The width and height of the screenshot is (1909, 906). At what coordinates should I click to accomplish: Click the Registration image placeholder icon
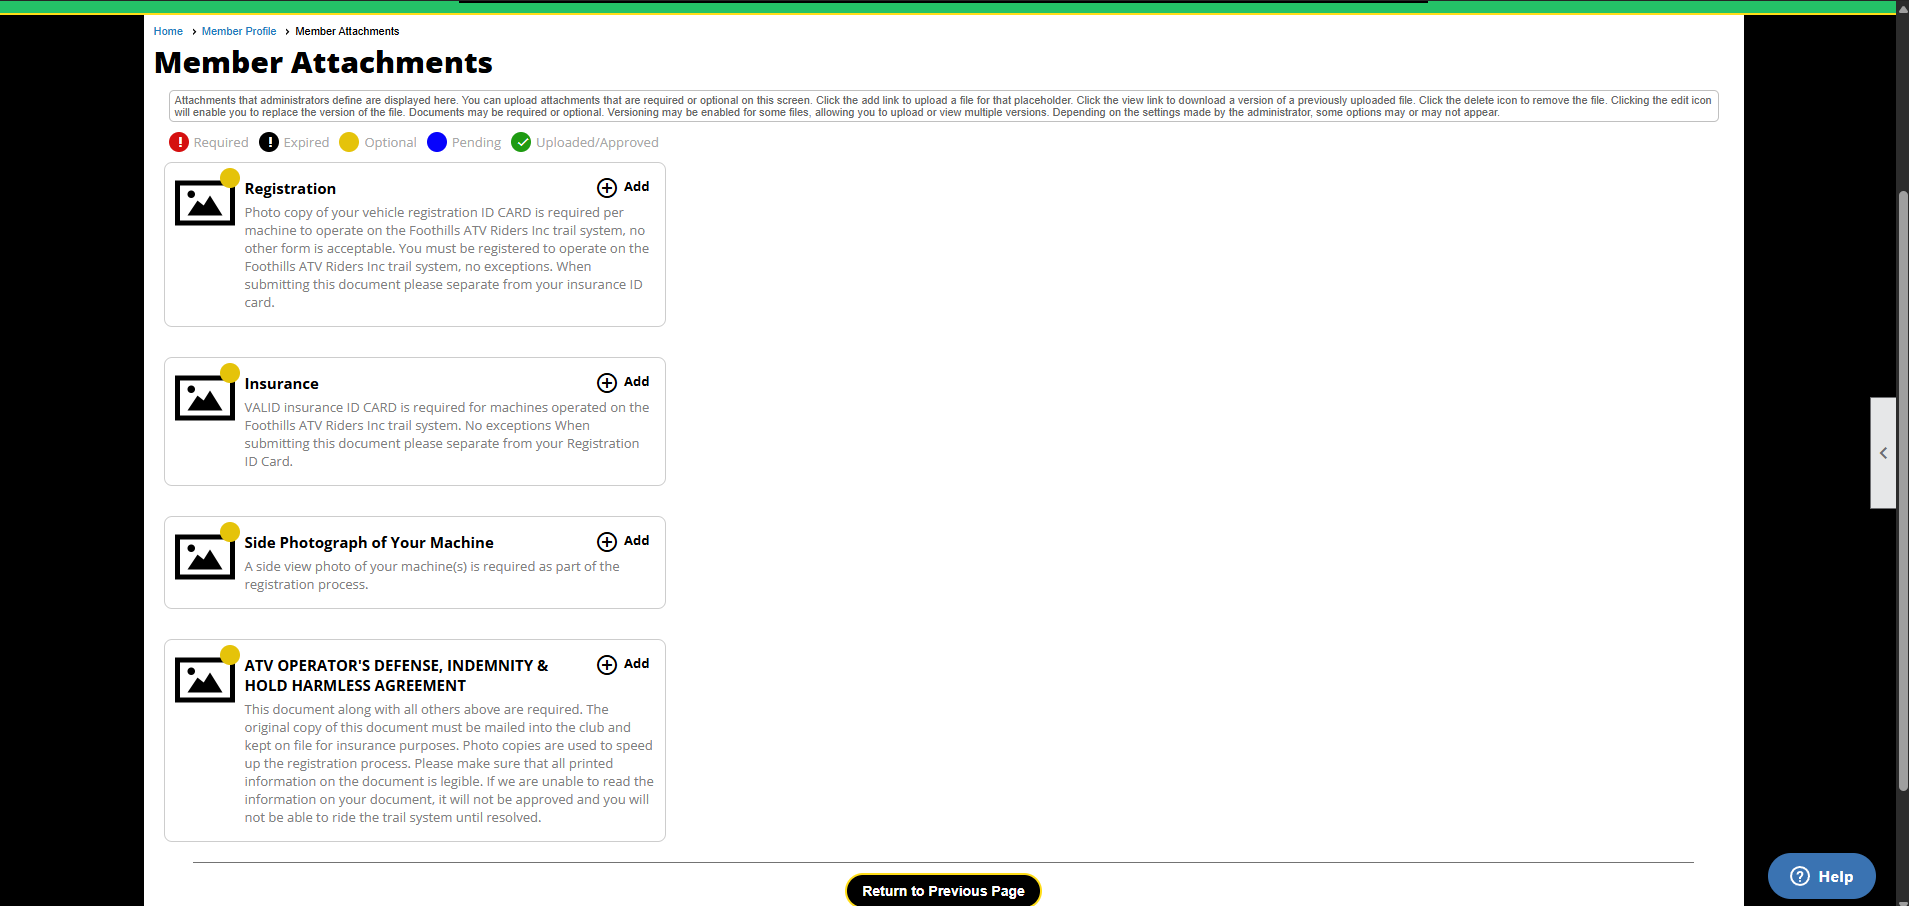(x=205, y=203)
